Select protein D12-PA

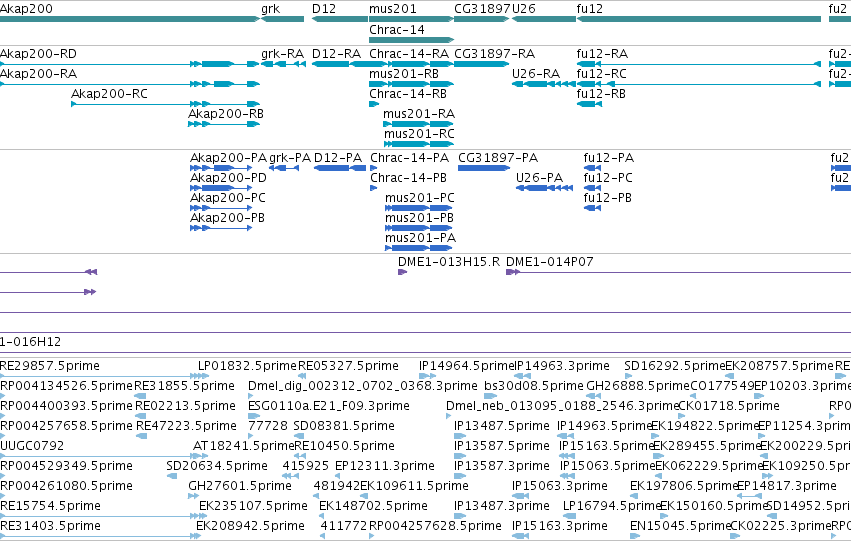coord(338,158)
